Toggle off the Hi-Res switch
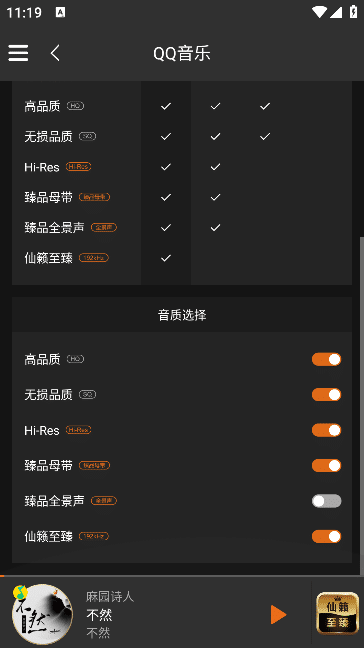The width and height of the screenshot is (364, 648). point(326,430)
